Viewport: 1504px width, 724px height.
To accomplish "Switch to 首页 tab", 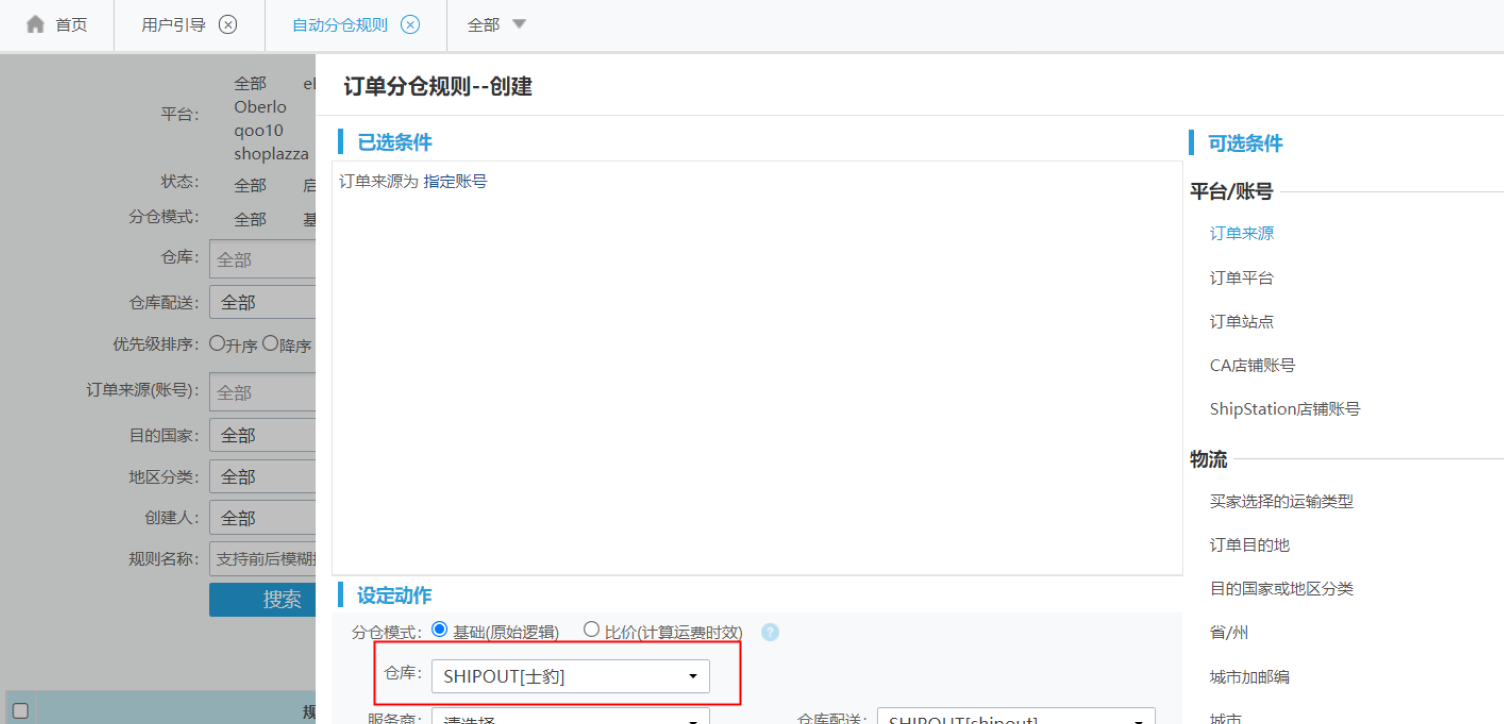I will click(x=71, y=25).
